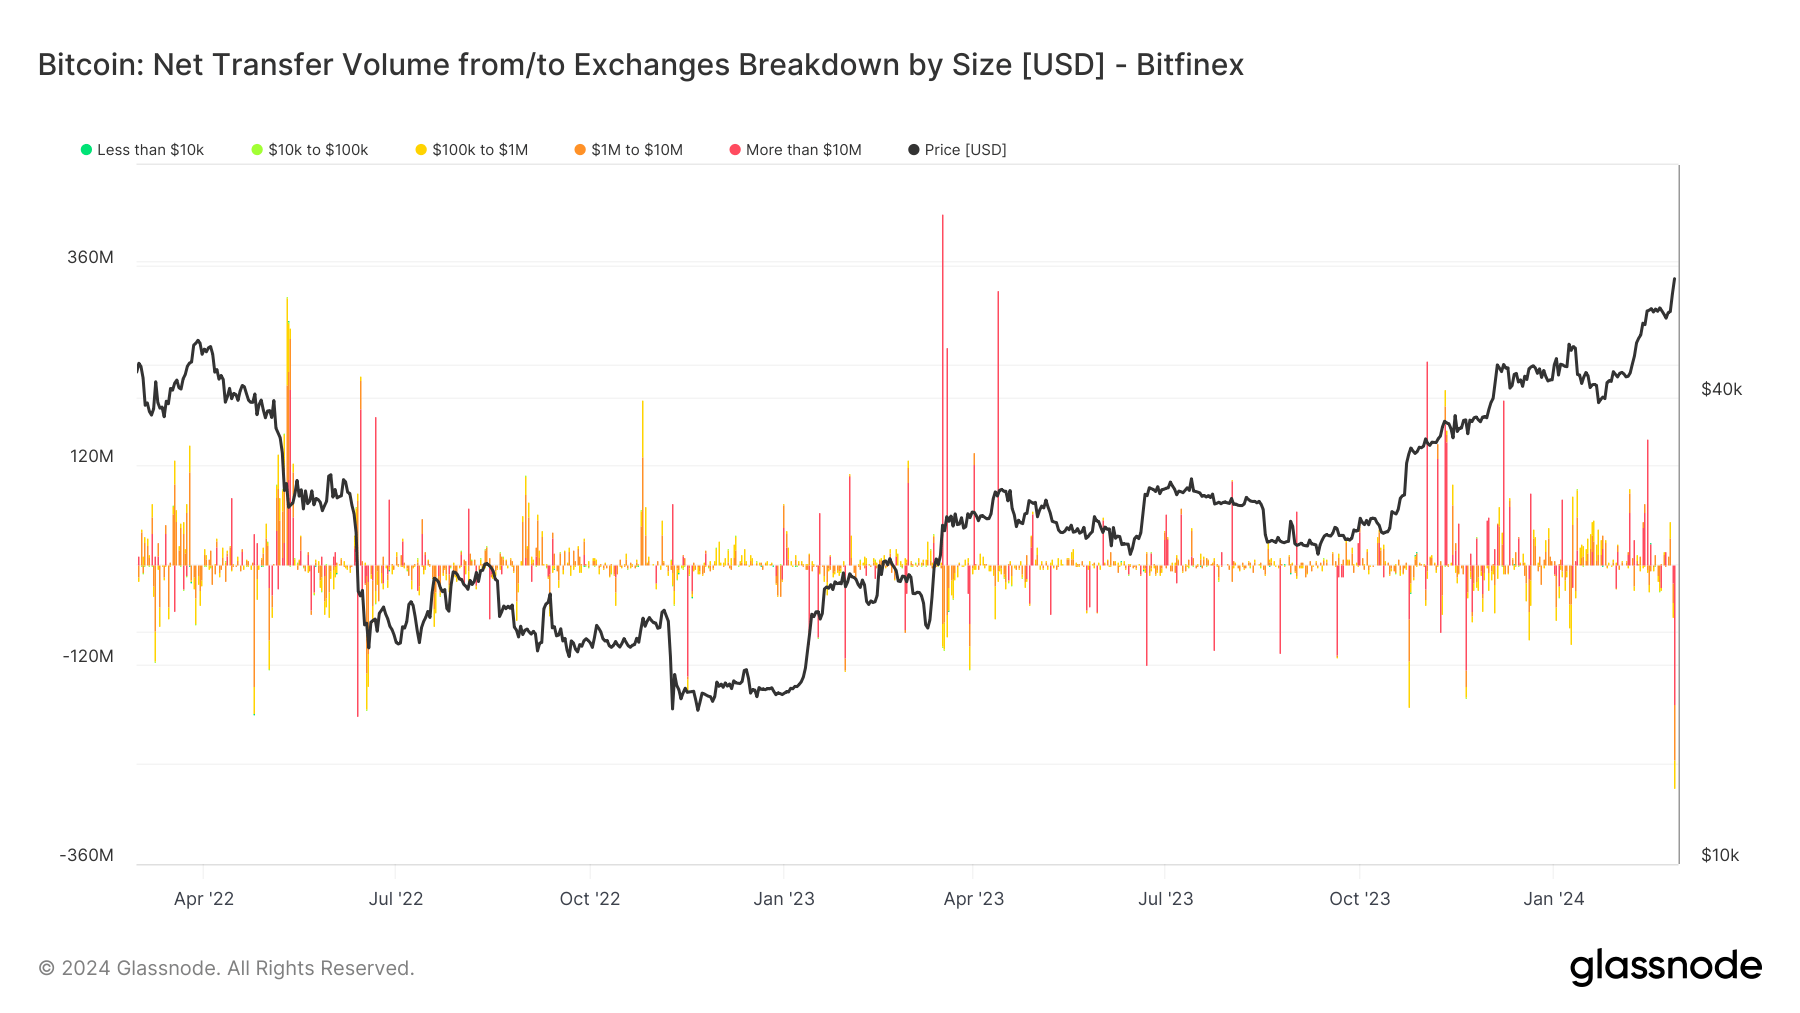Image resolution: width=1800 pixels, height=1013 pixels.
Task: Click the -120M left axis label
Action: (x=88, y=656)
